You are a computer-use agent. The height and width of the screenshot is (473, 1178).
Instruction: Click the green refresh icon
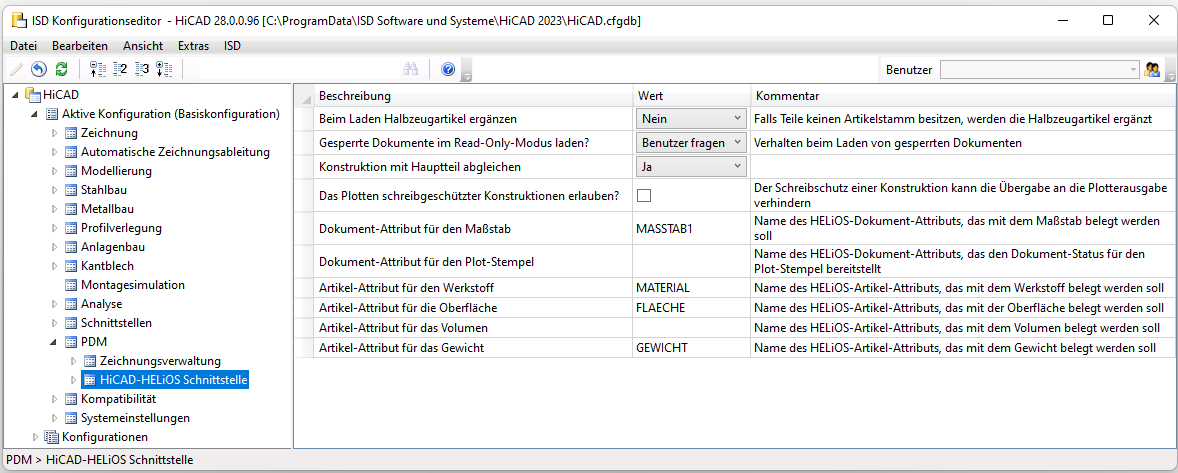[x=61, y=69]
